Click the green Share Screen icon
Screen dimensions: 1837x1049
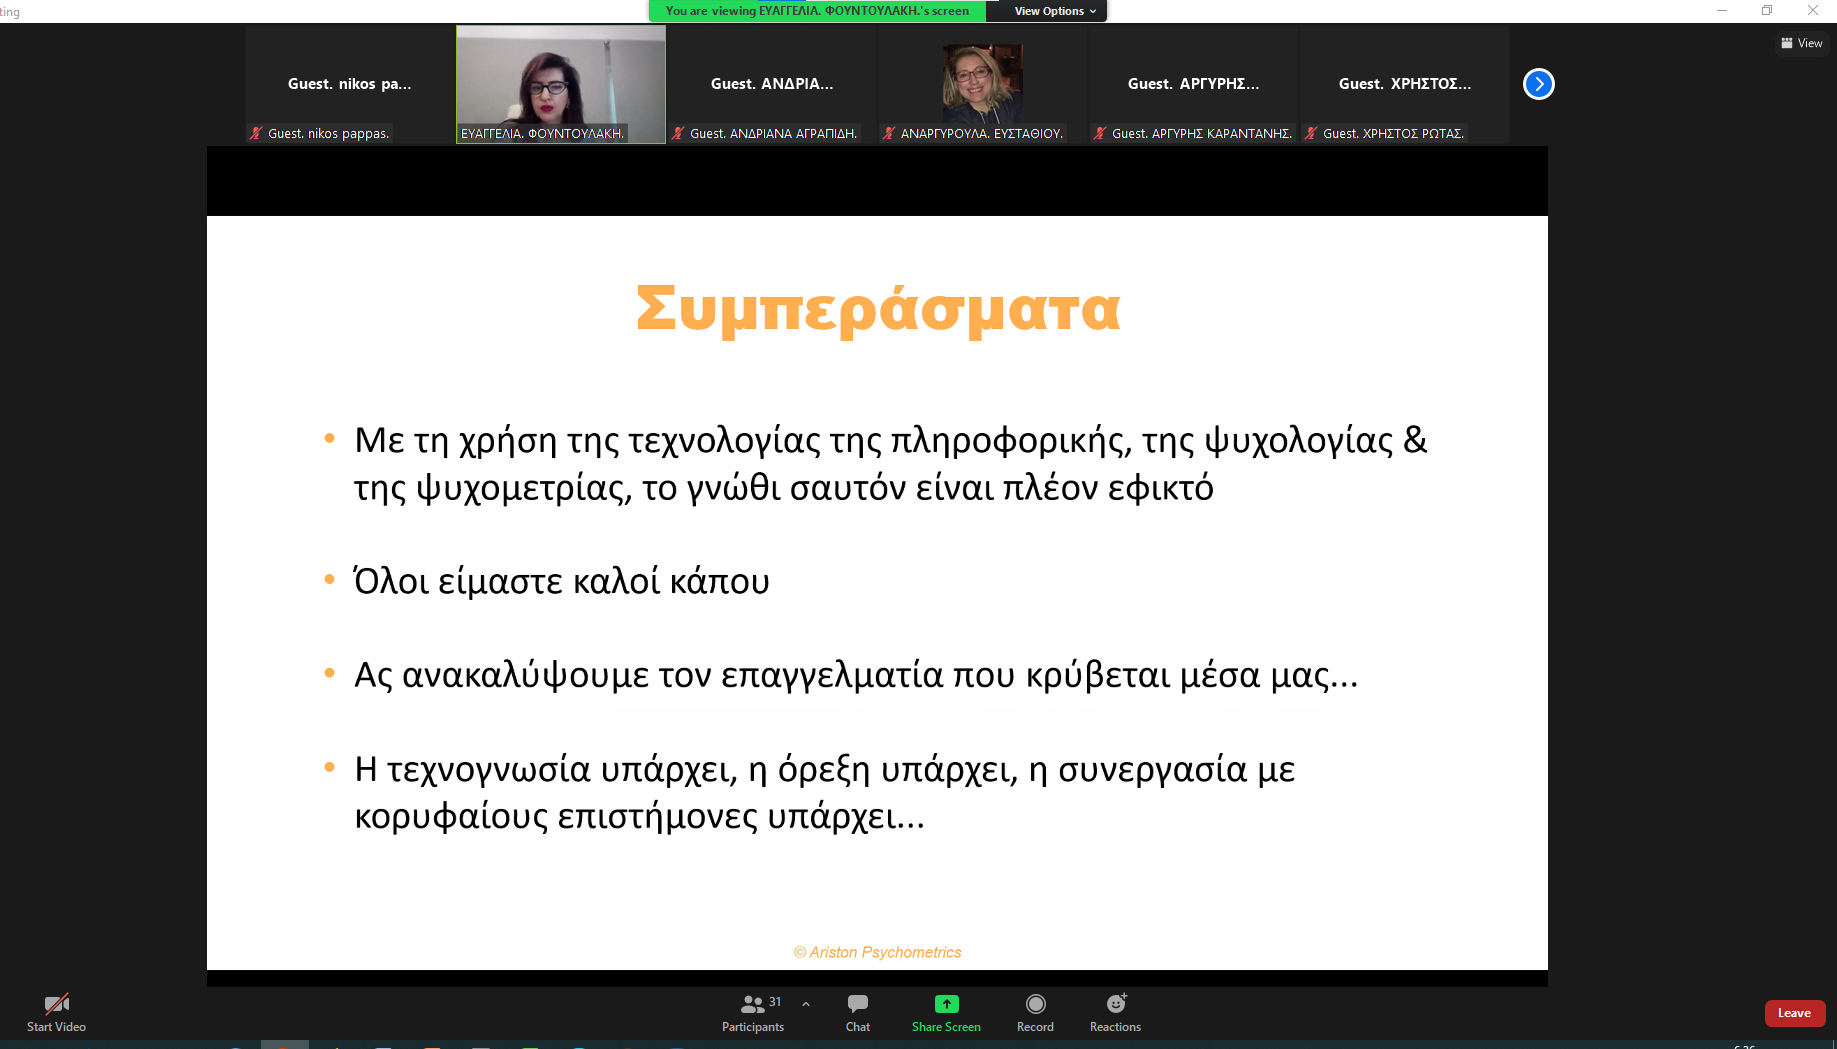(946, 1004)
